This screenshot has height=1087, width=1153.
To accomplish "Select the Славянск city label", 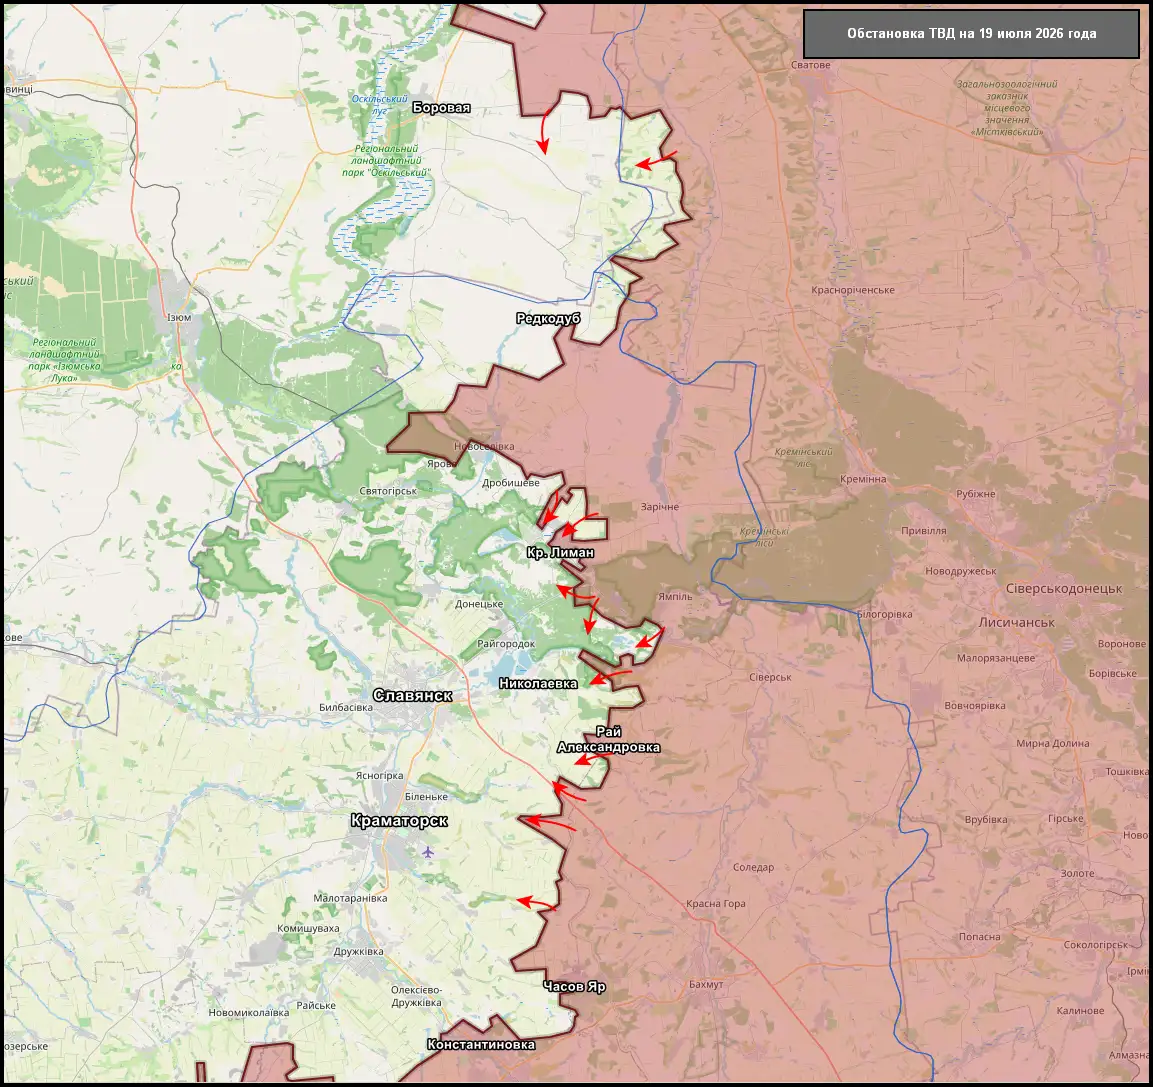I will tap(413, 696).
